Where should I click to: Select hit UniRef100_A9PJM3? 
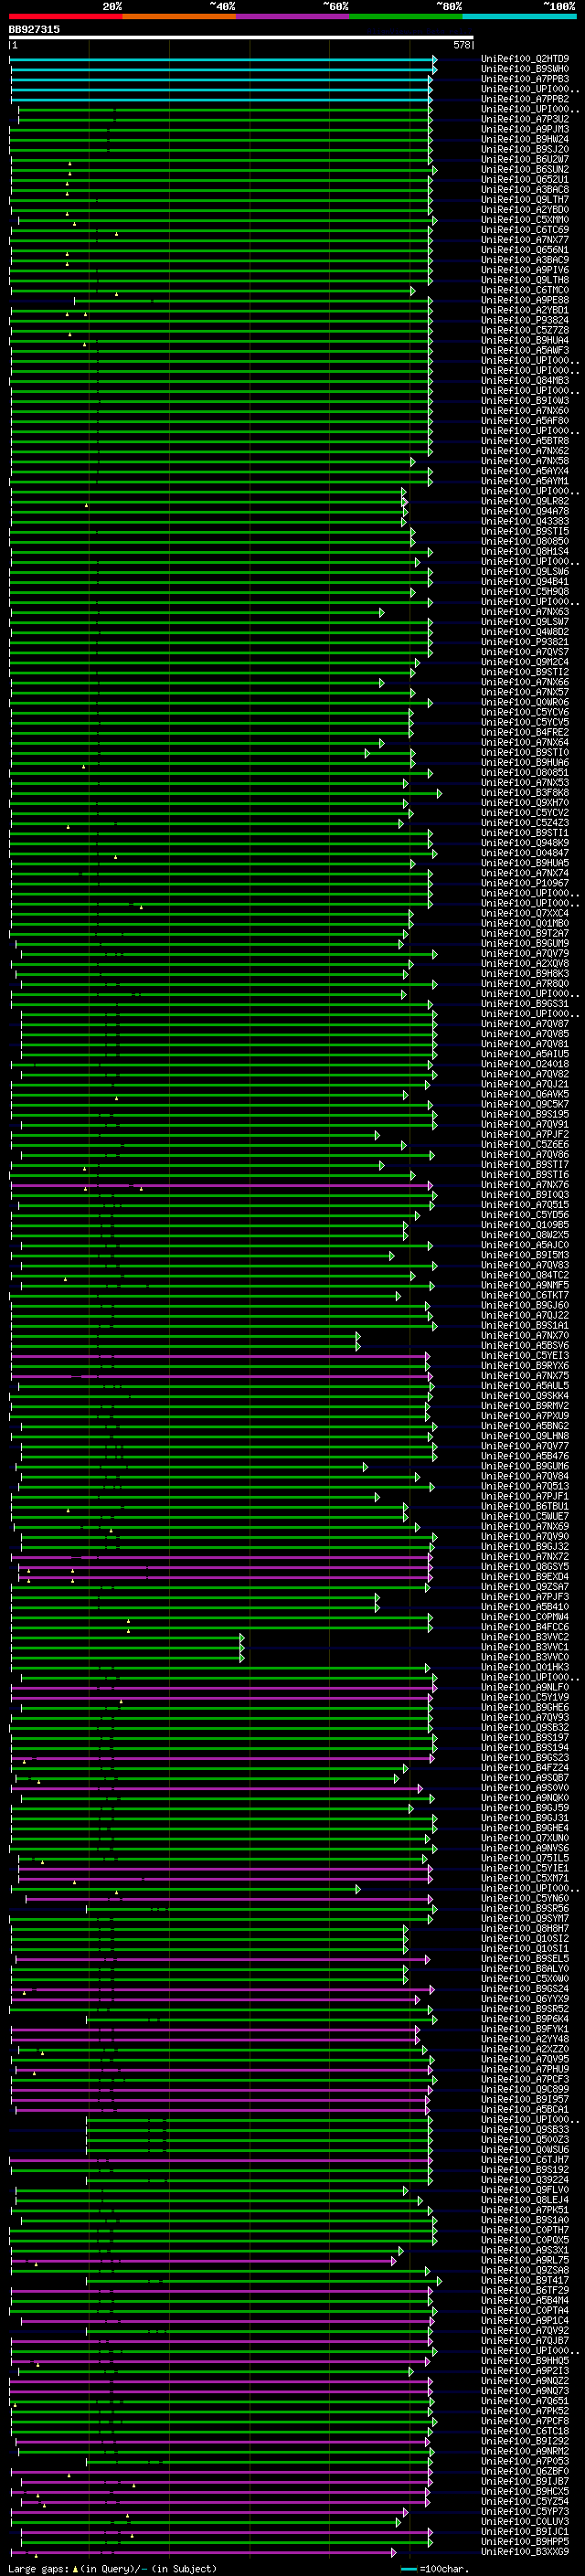(525, 129)
